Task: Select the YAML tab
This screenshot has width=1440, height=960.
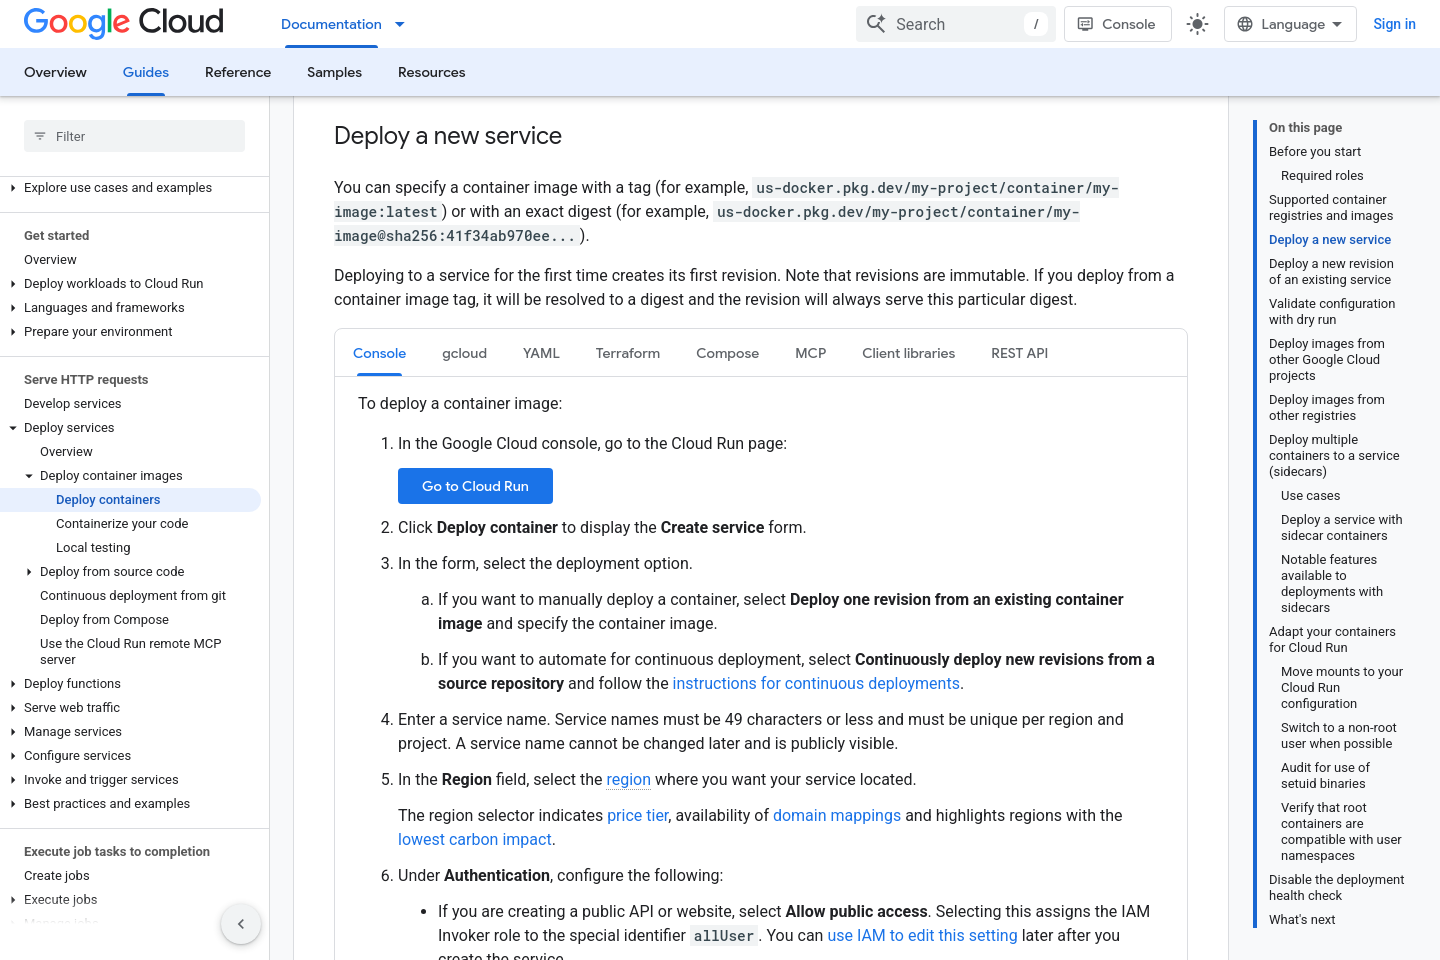Action: [541, 353]
